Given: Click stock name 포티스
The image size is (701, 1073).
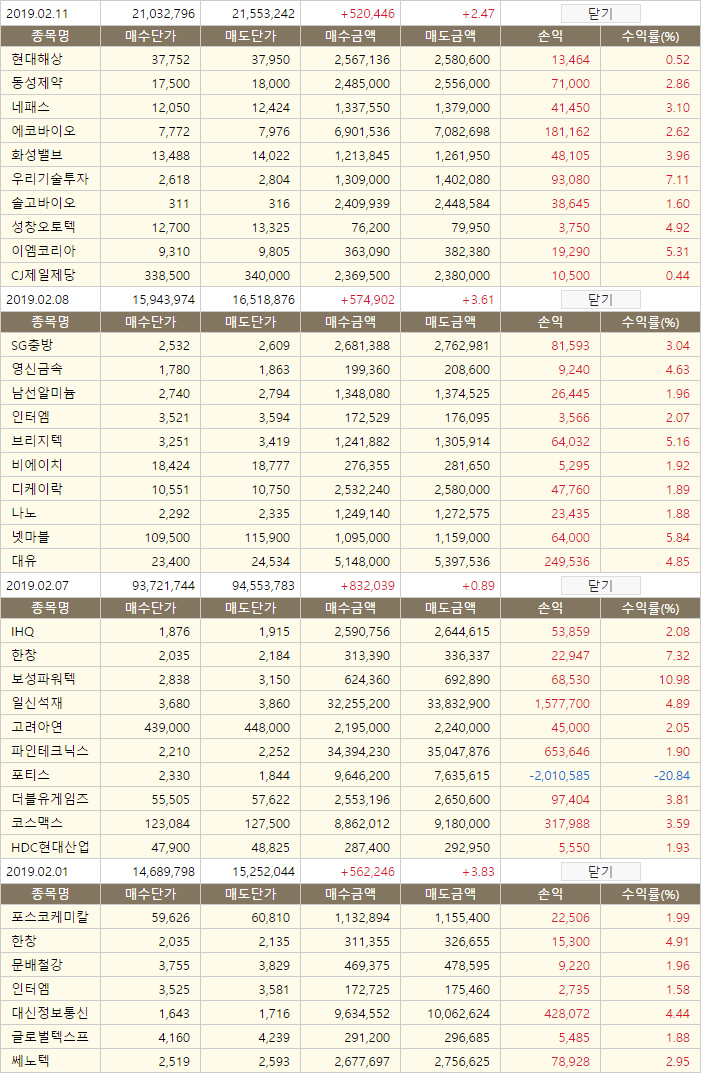Looking at the screenshot, I should tap(31, 775).
